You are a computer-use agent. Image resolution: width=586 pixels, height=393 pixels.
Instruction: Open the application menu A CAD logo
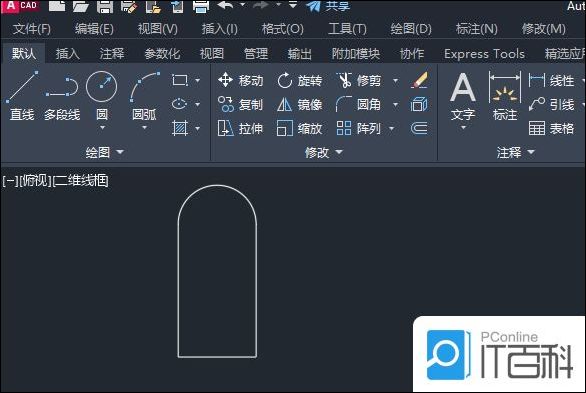(x=21, y=6)
